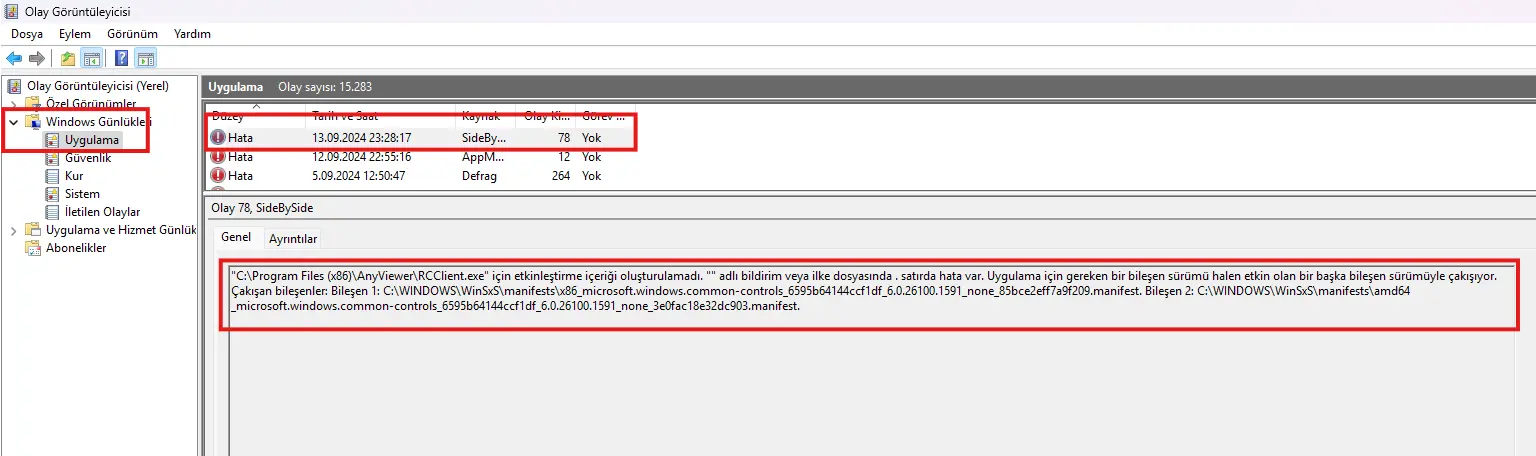Screen dimensions: 1536x456
Task: Click the Up one level folder icon
Action: pos(67,58)
